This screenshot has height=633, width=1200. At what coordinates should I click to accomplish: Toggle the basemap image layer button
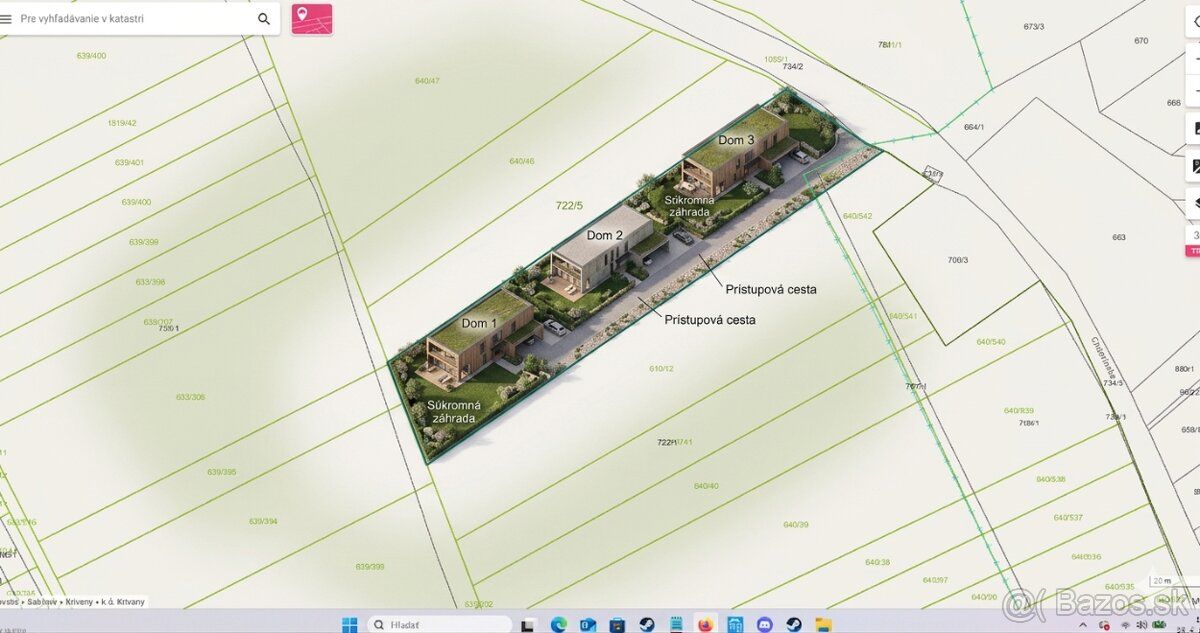(x=1195, y=128)
